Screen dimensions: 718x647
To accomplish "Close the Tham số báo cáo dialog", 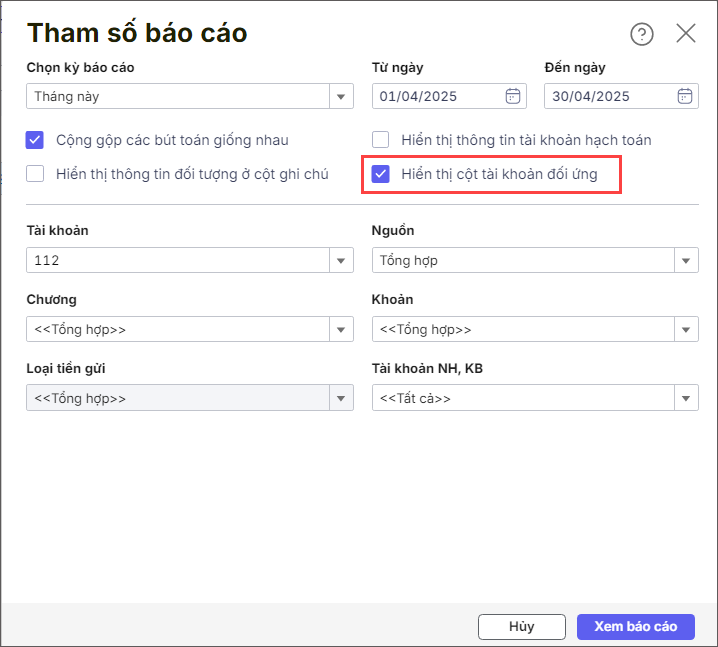I will tap(685, 33).
